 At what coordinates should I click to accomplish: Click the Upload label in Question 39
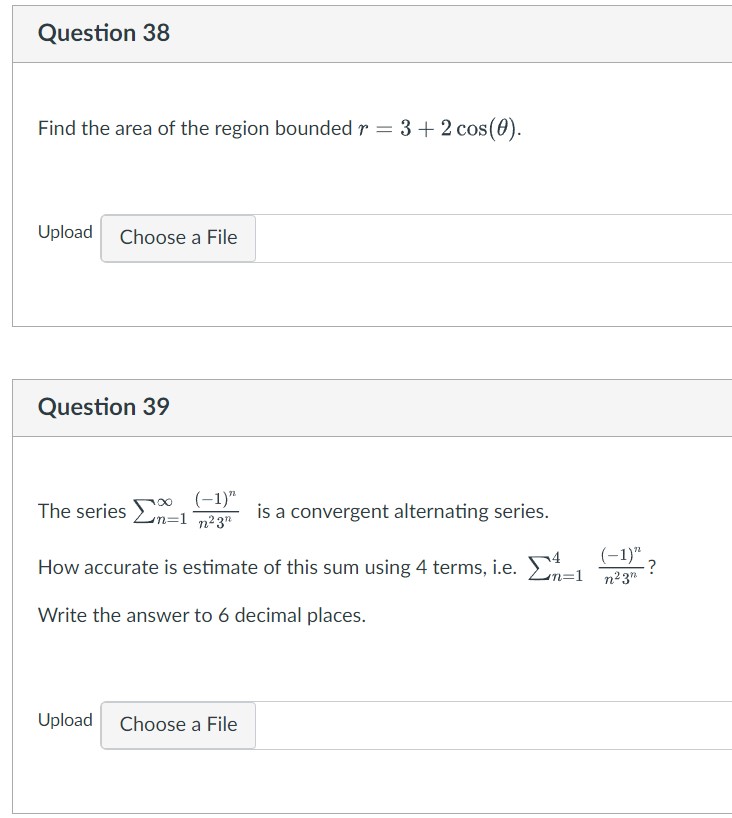tap(65, 720)
